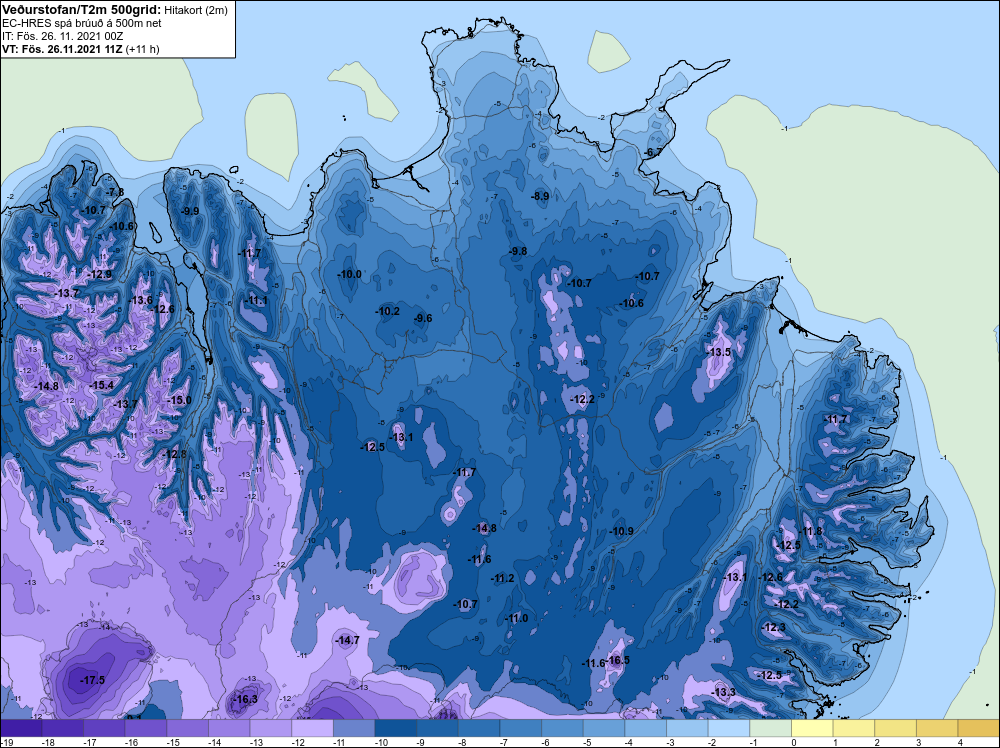Click the 0 label on the legend scale
The height and width of the screenshot is (748, 1000).
(x=793, y=742)
